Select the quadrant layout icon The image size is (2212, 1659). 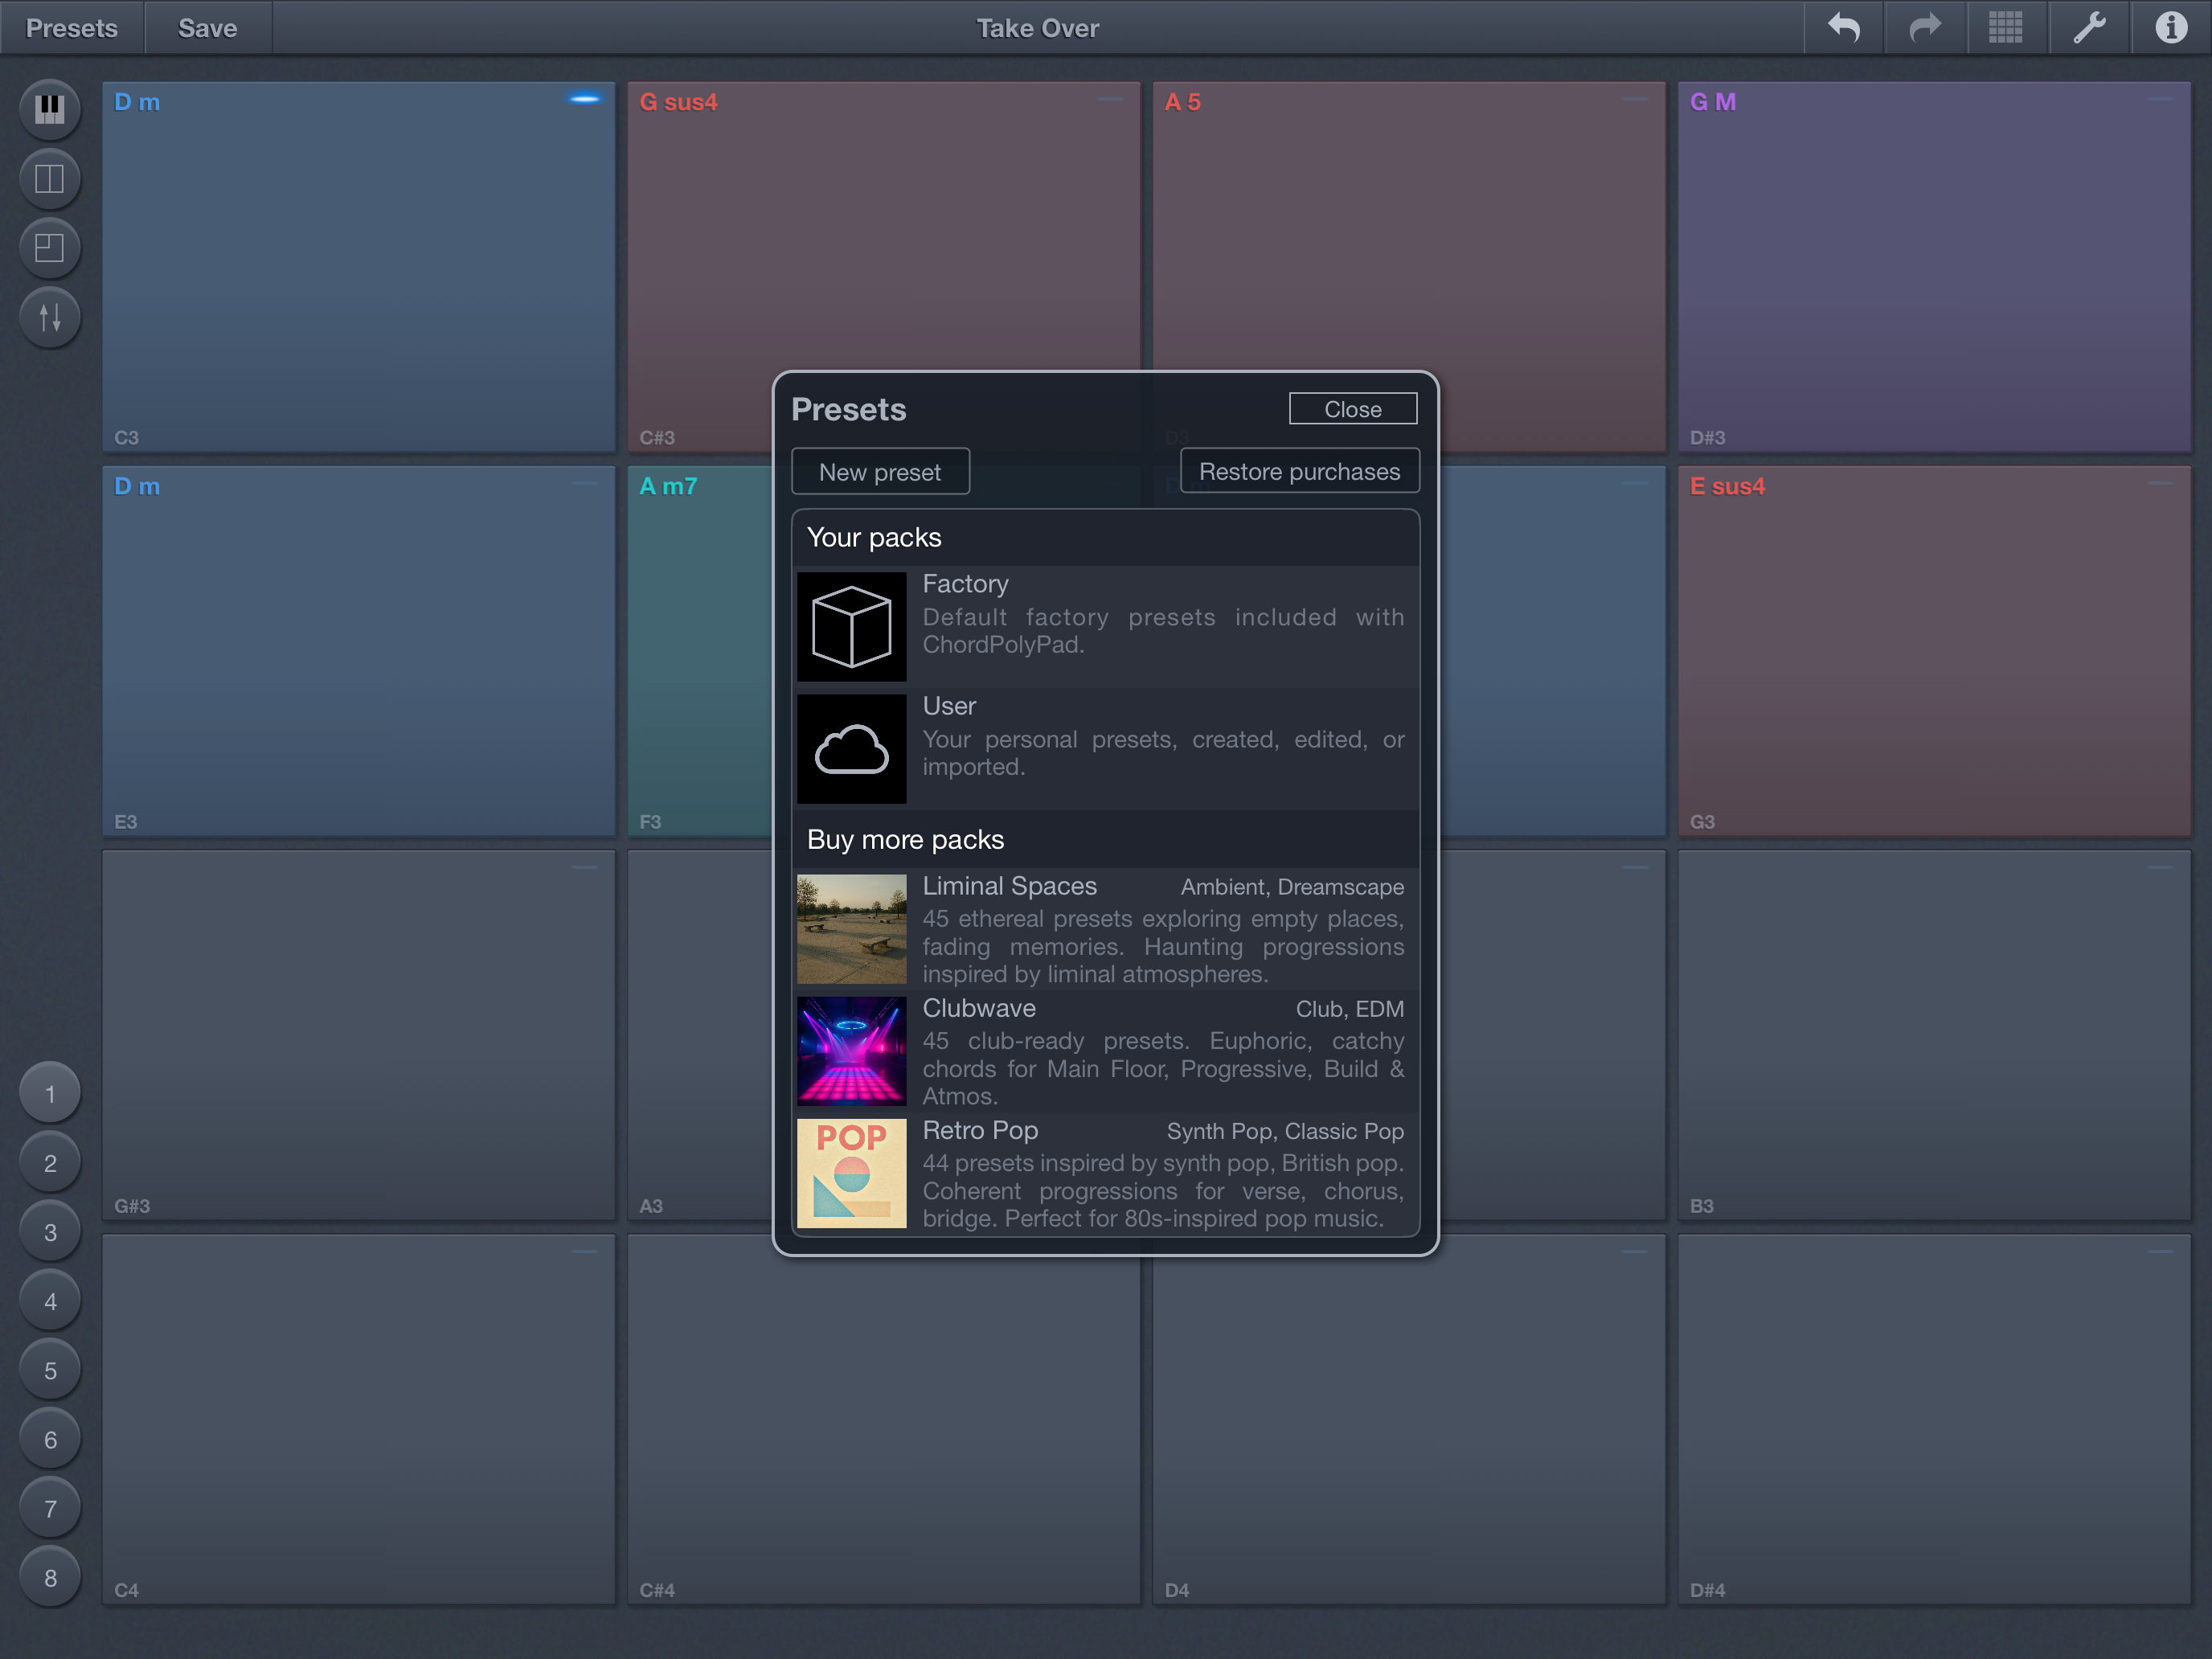[49, 247]
